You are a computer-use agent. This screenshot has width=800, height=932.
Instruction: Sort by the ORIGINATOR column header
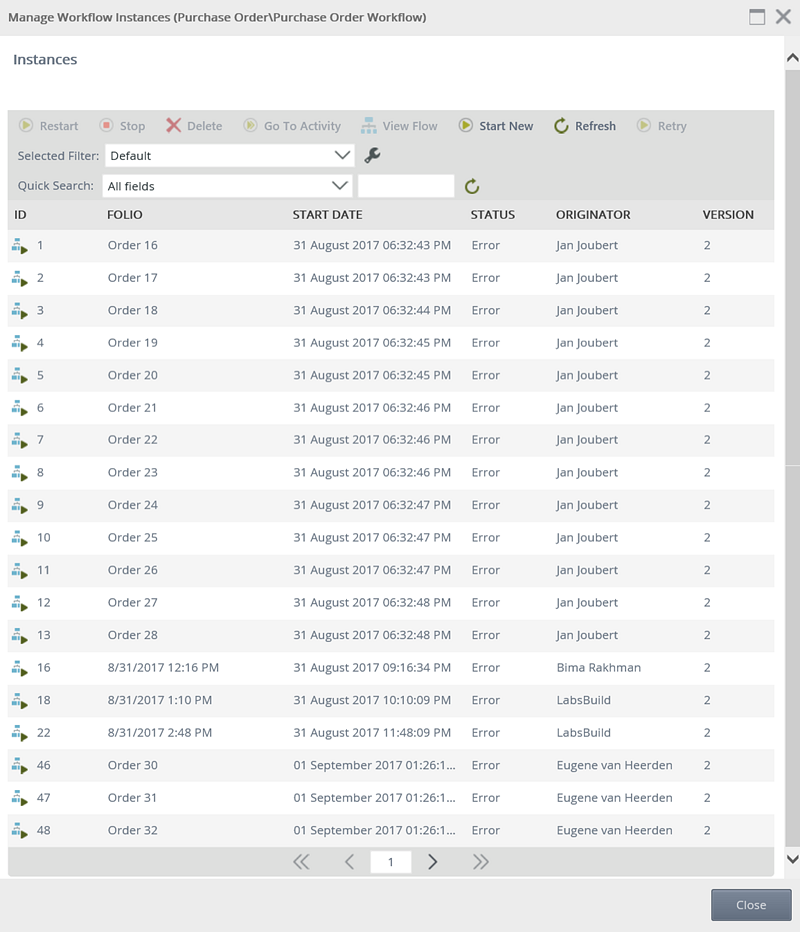tap(593, 215)
